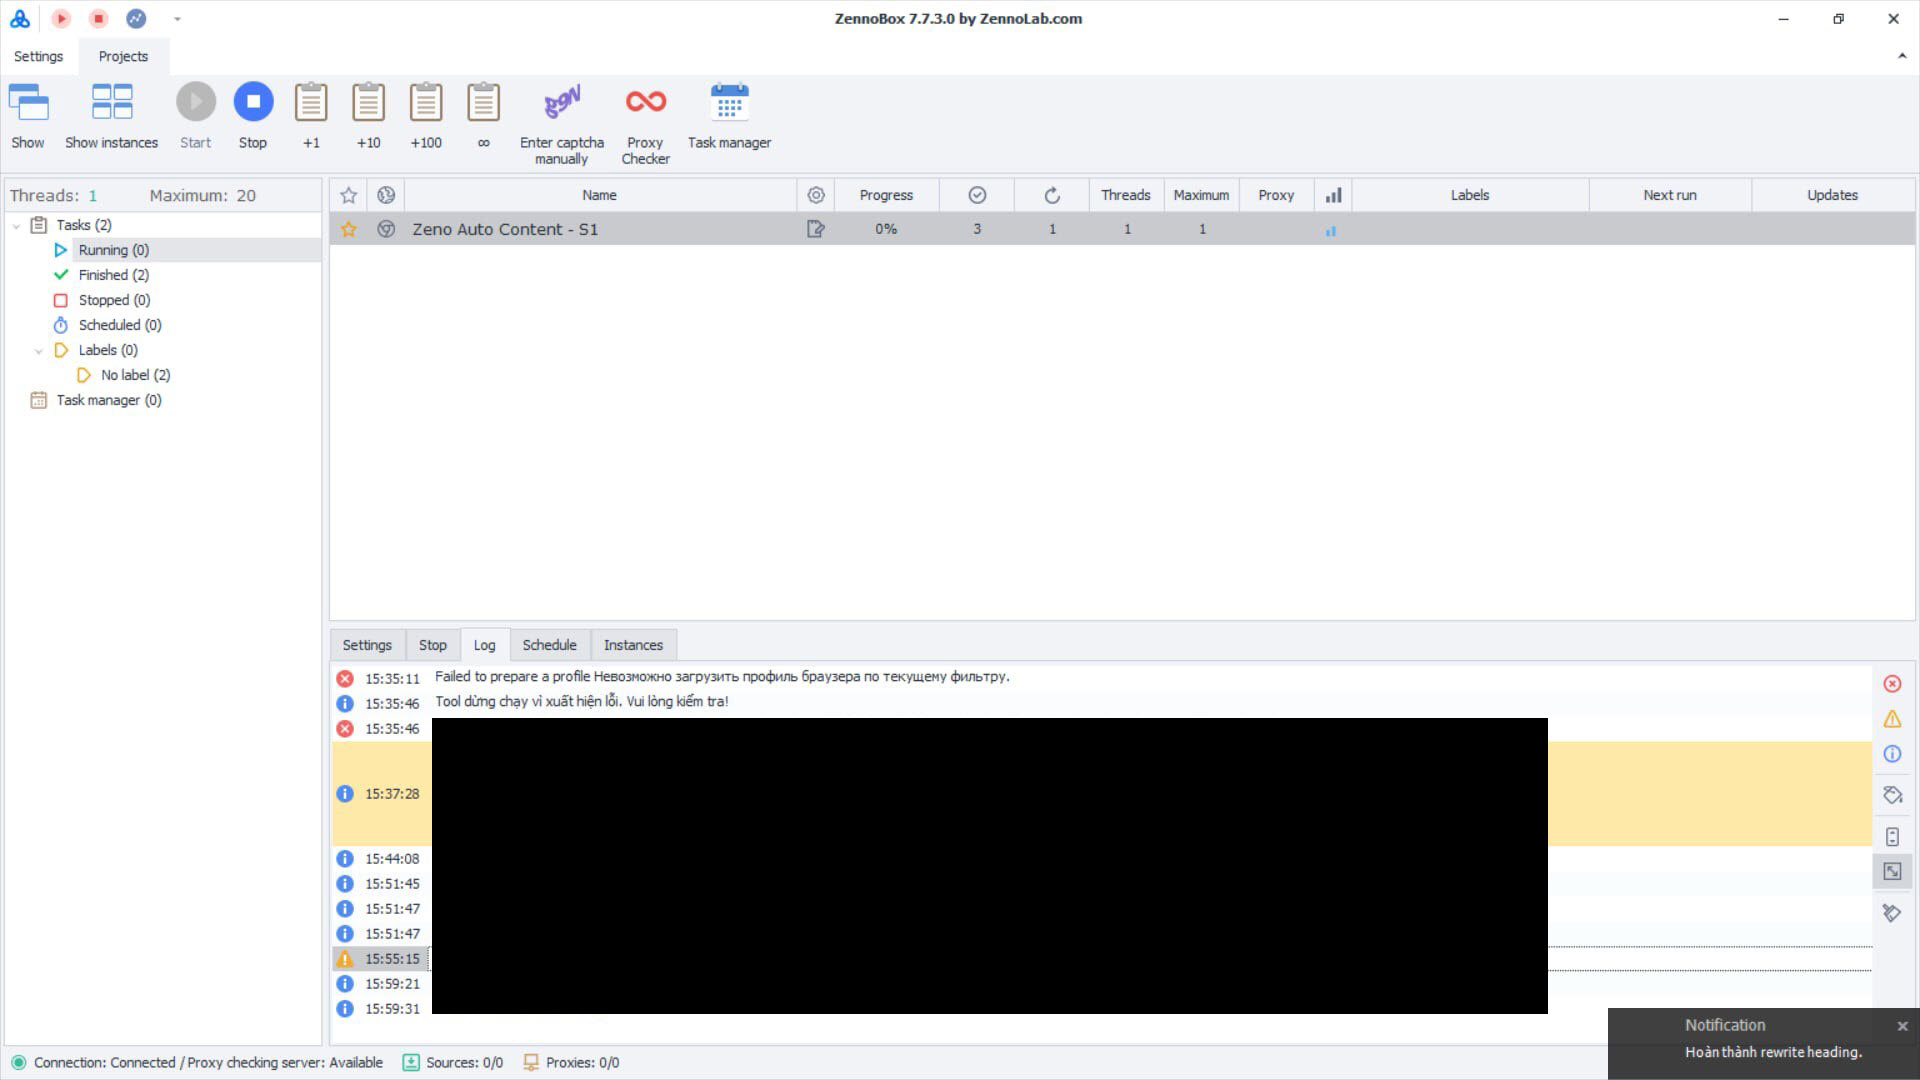Add ten runs with the +10 button
Viewport: 1920px width, 1080px height.
(369, 117)
